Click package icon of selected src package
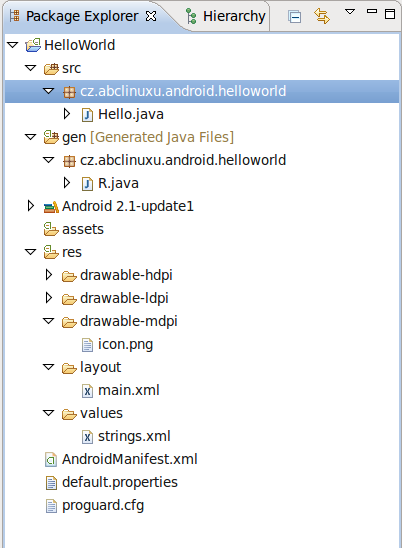The height and width of the screenshot is (548, 402). (69, 92)
